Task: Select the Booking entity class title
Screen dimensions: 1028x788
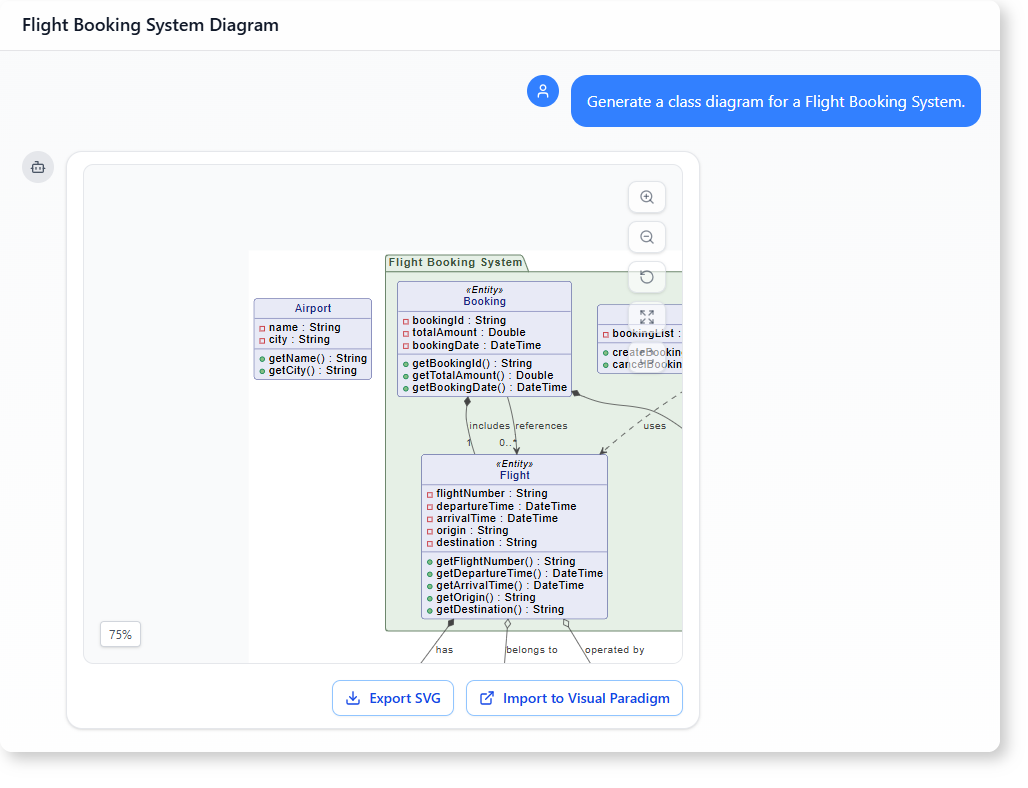Action: (x=485, y=301)
